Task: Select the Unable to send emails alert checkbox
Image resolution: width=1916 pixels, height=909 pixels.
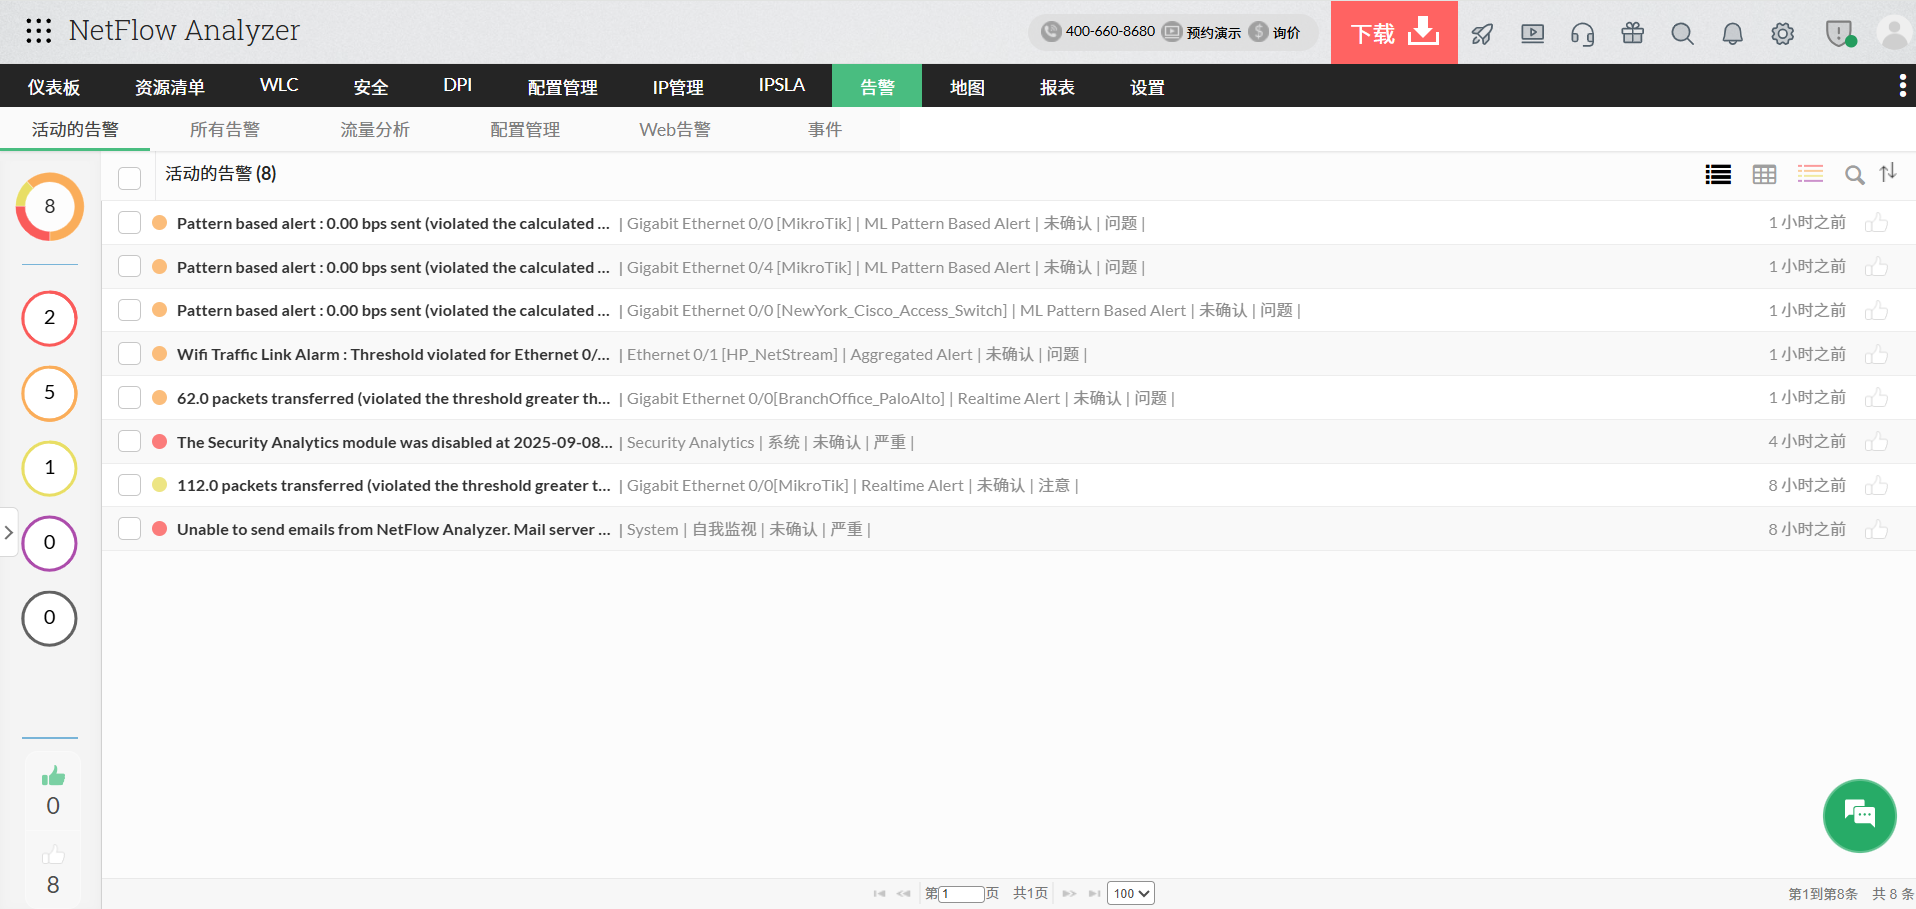Action: (129, 528)
